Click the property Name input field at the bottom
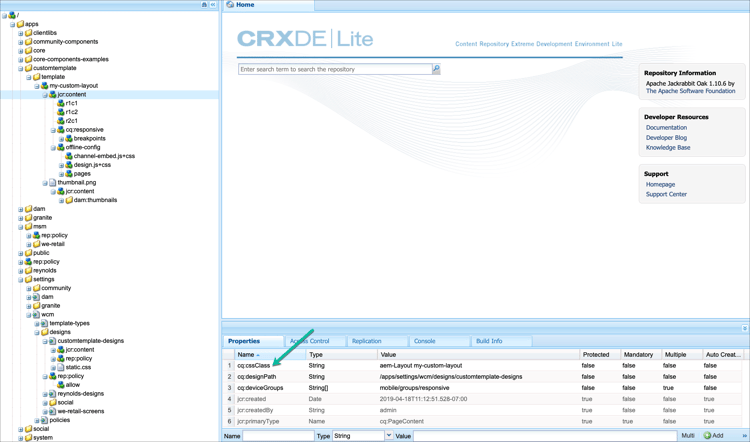This screenshot has height=442, width=750. click(x=278, y=436)
